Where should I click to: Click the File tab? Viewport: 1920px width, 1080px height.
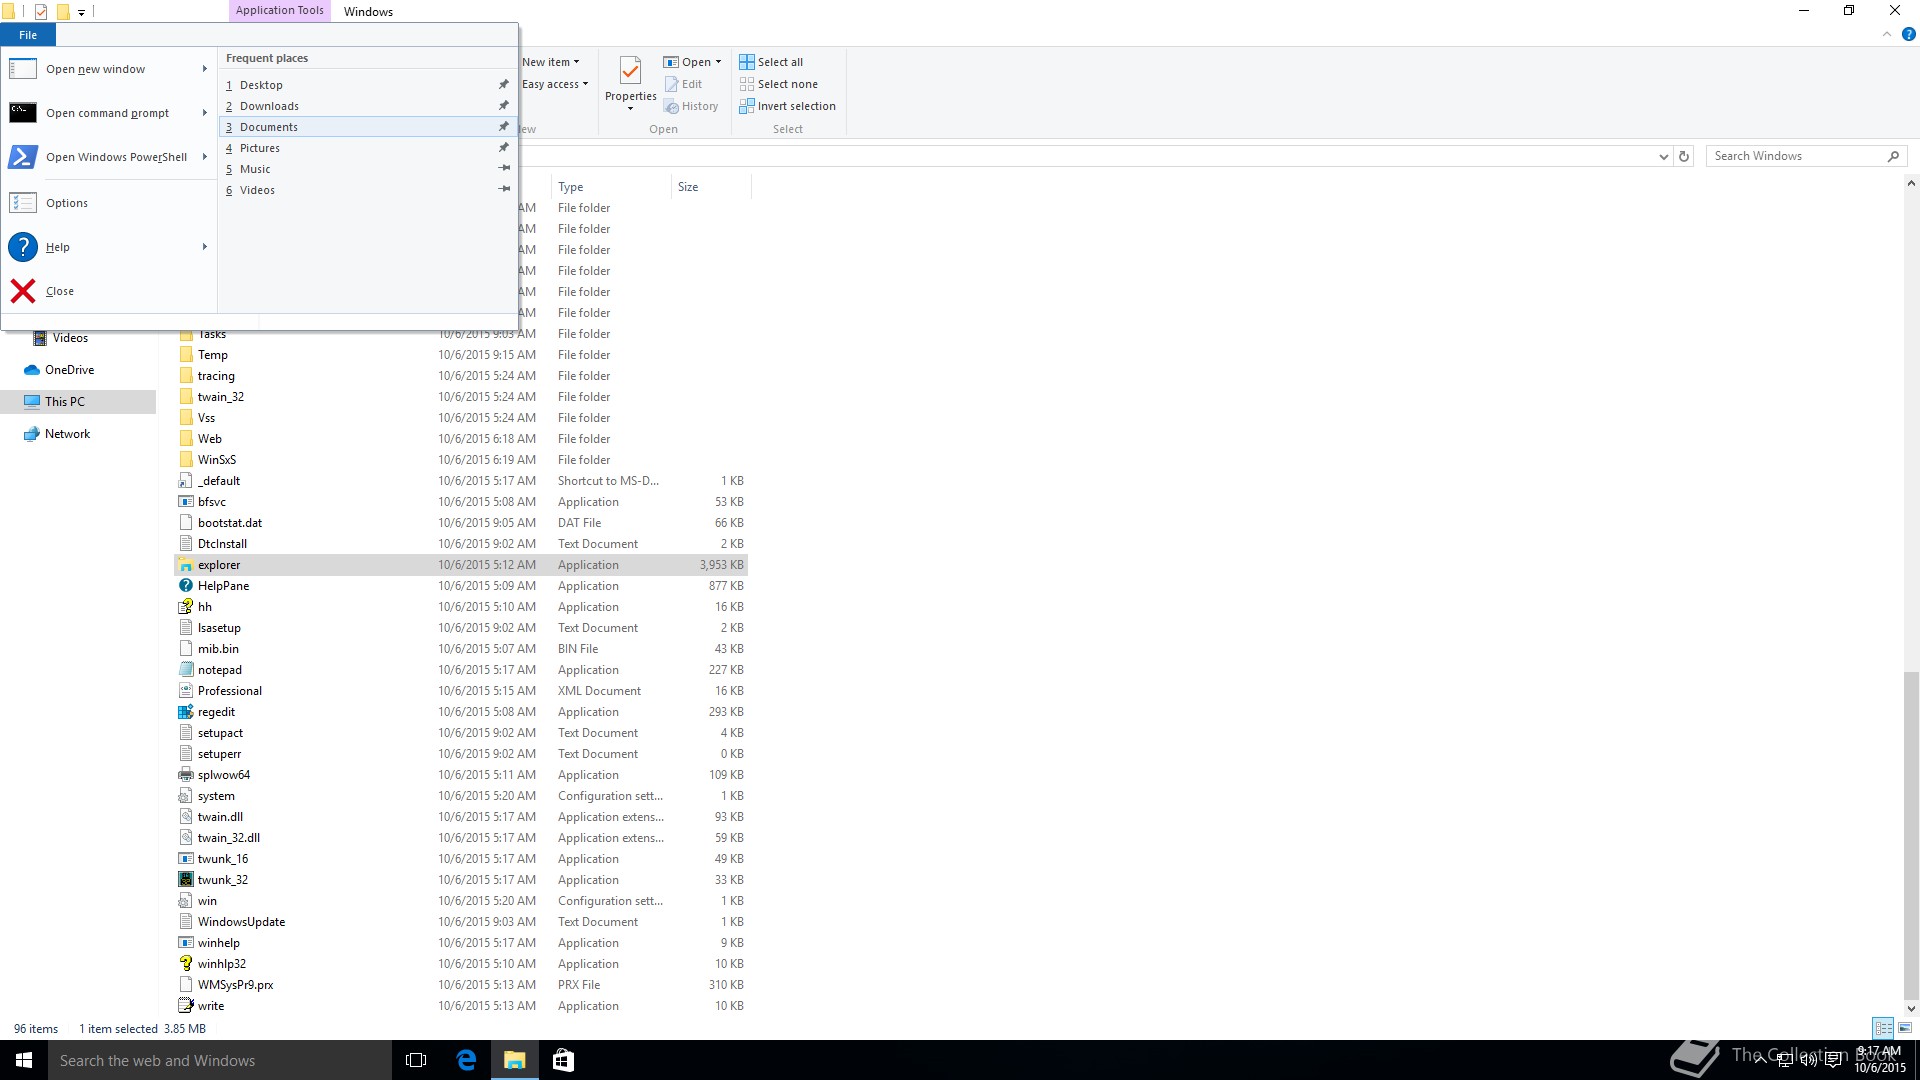(x=28, y=35)
